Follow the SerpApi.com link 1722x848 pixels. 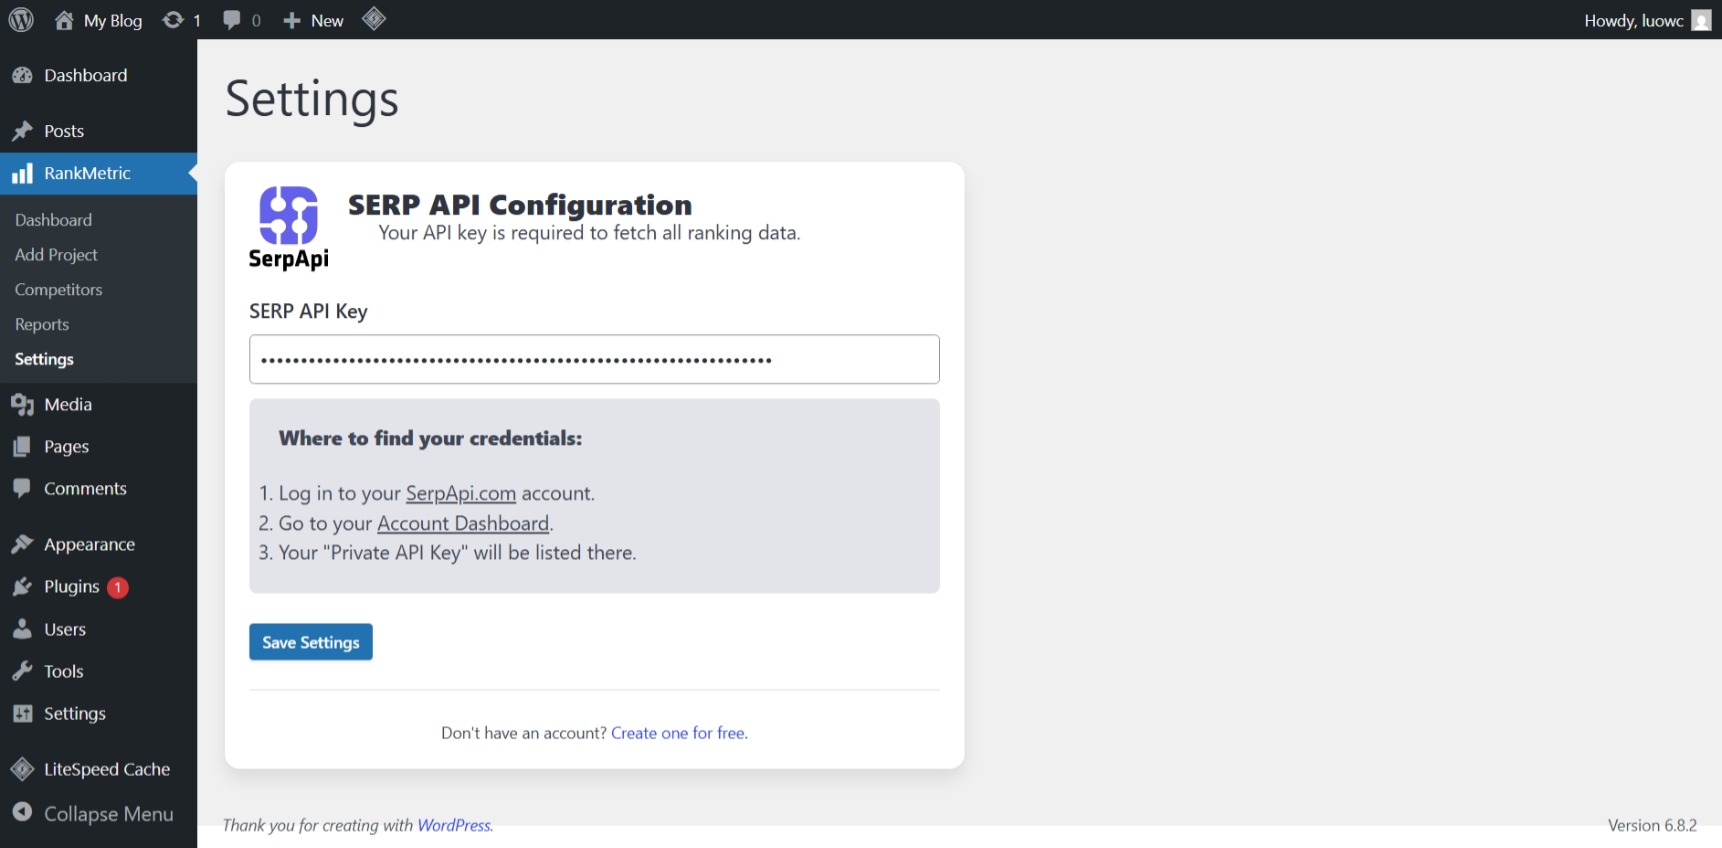click(461, 493)
